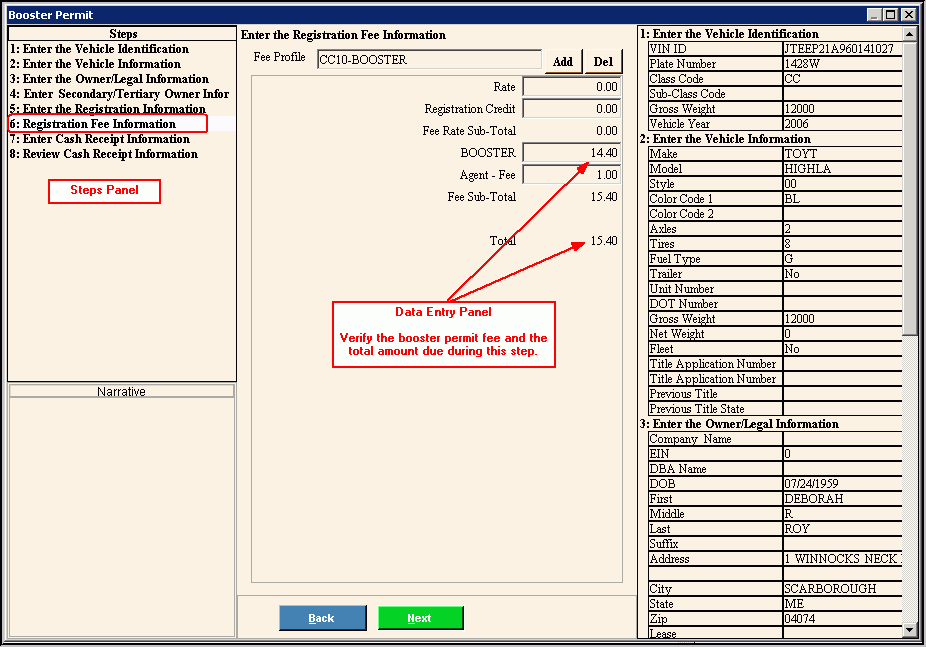Select the Agent - Fee field
926x647 pixels.
click(571, 175)
